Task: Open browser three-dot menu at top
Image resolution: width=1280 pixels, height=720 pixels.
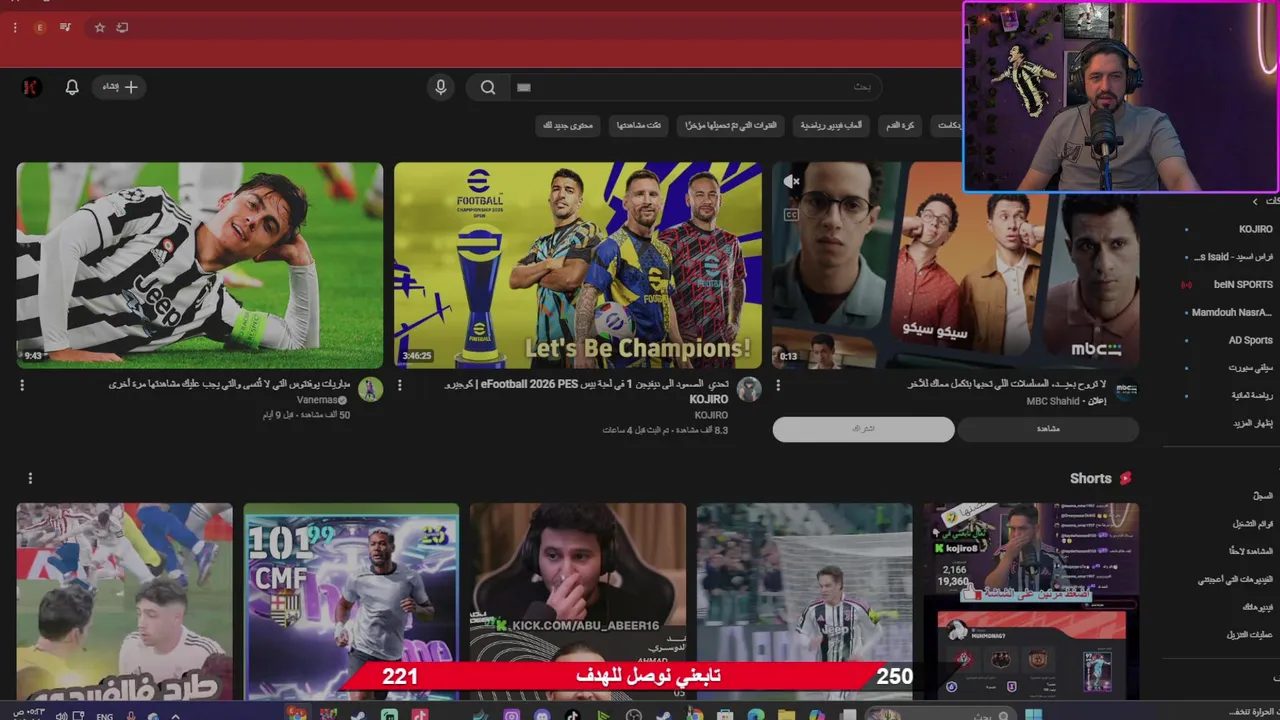Action: (15, 27)
